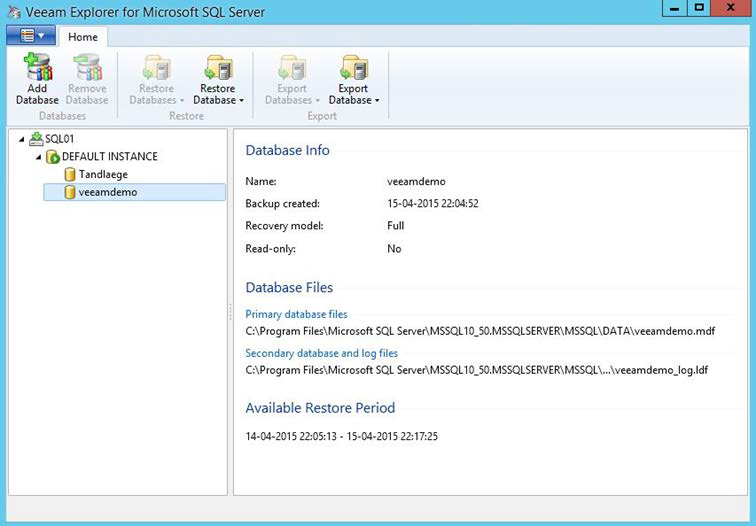The height and width of the screenshot is (526, 756).
Task: Open the Export Database dropdown arrow
Action: tap(377, 101)
